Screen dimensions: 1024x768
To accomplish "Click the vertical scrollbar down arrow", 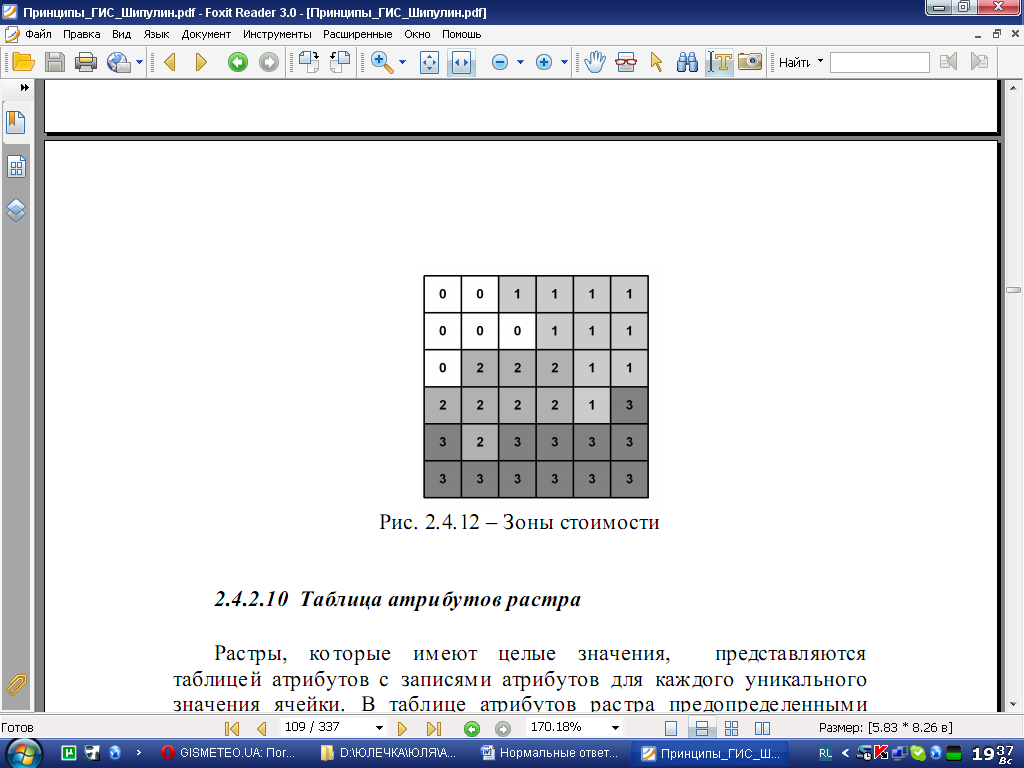I will (x=1013, y=704).
